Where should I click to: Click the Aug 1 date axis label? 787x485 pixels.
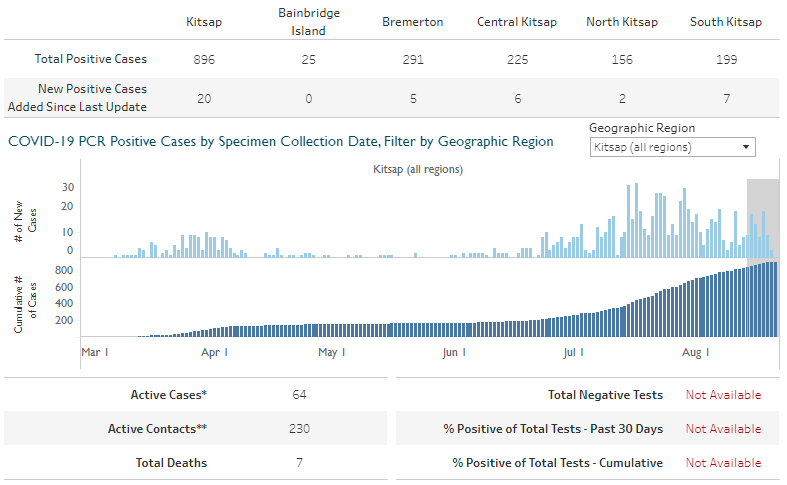pos(695,352)
